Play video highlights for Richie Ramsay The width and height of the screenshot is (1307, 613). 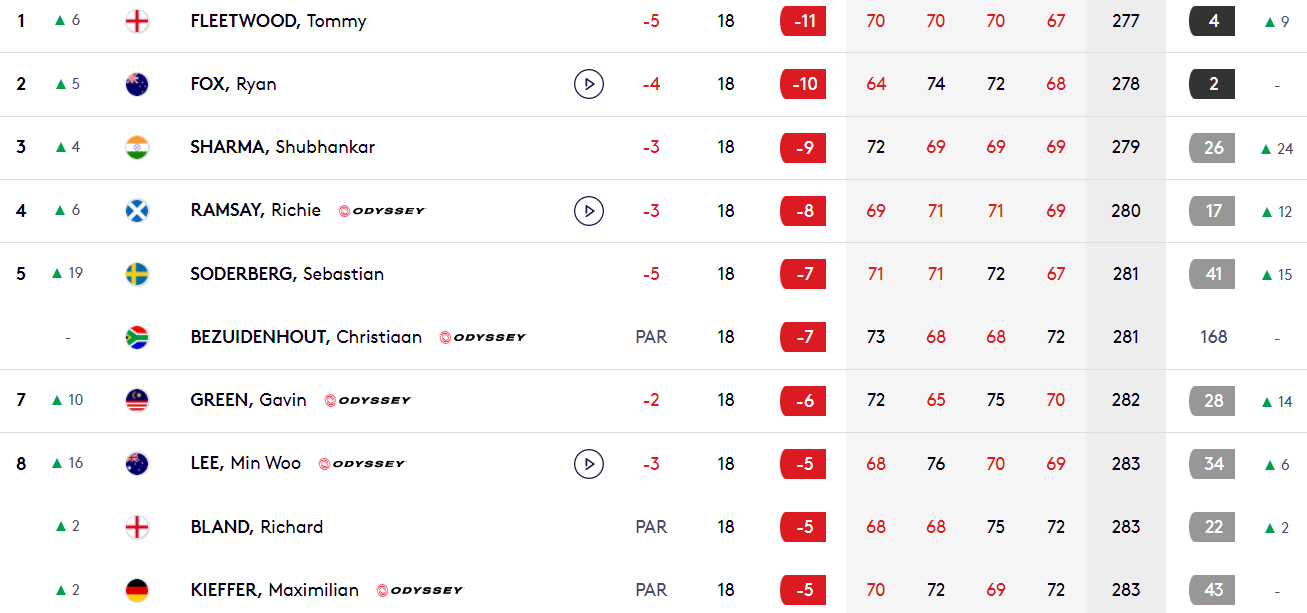point(589,211)
